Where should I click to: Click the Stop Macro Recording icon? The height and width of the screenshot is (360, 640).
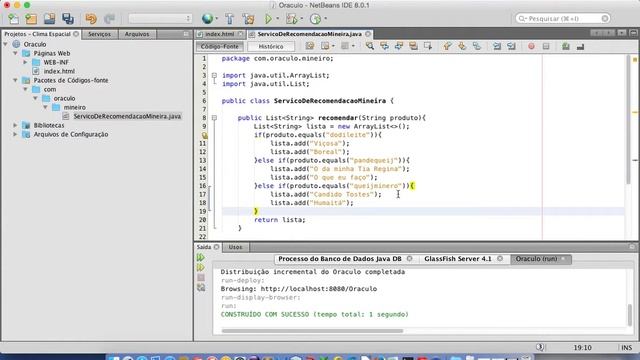[546, 47]
